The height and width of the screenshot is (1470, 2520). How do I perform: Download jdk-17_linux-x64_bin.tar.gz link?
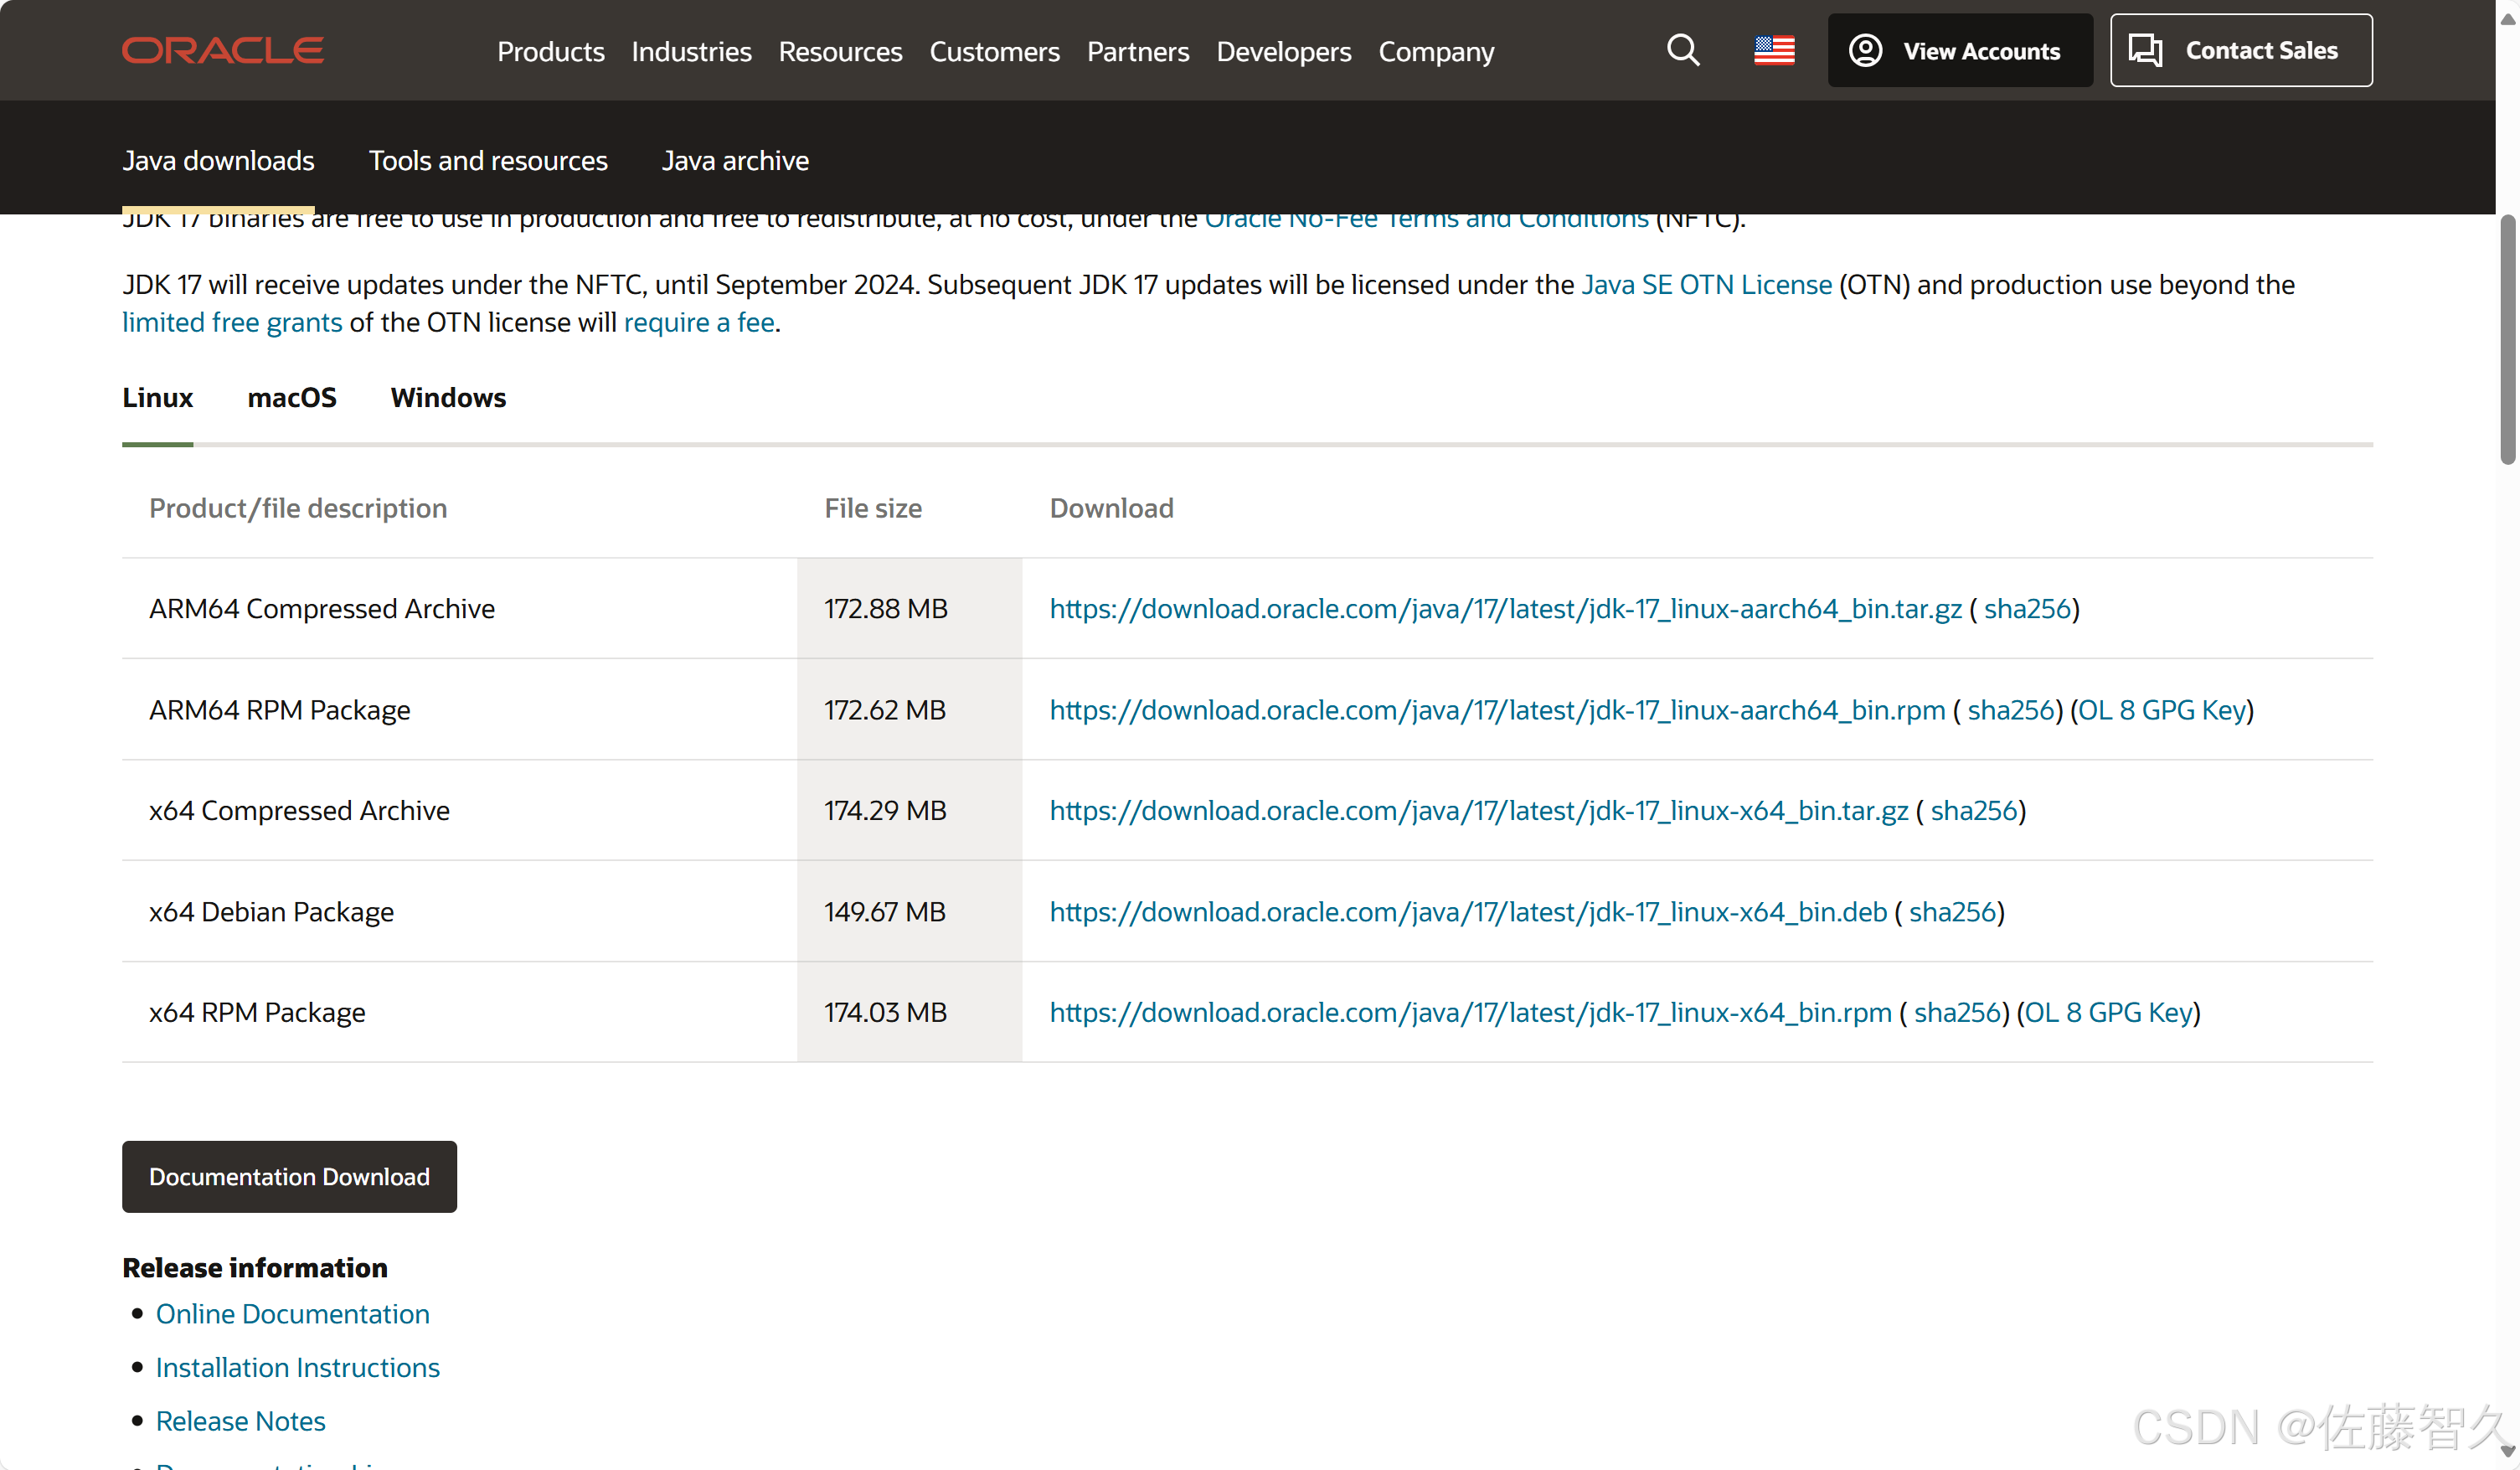[x=1478, y=810]
